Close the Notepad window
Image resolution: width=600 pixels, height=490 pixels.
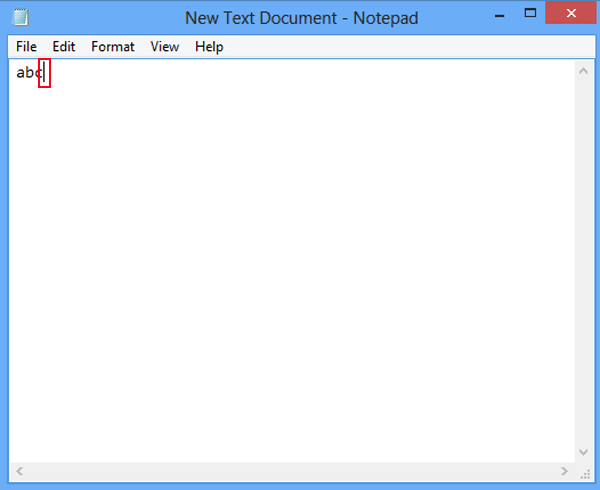point(571,13)
